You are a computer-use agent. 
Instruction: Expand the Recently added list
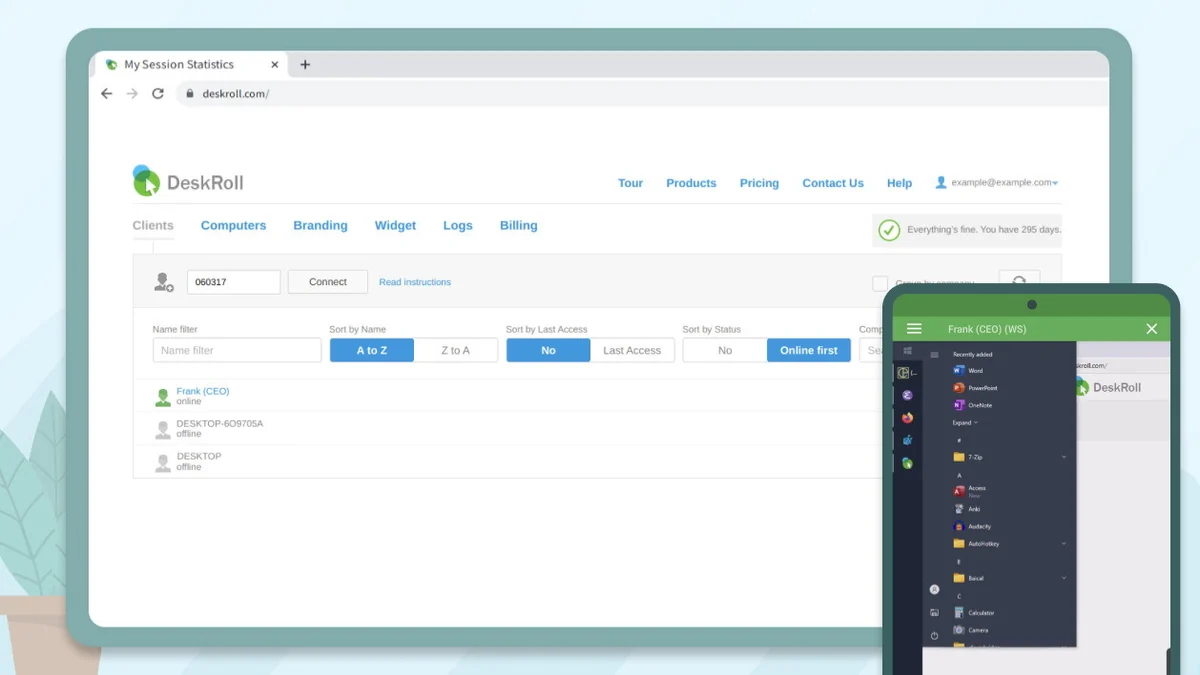965,423
